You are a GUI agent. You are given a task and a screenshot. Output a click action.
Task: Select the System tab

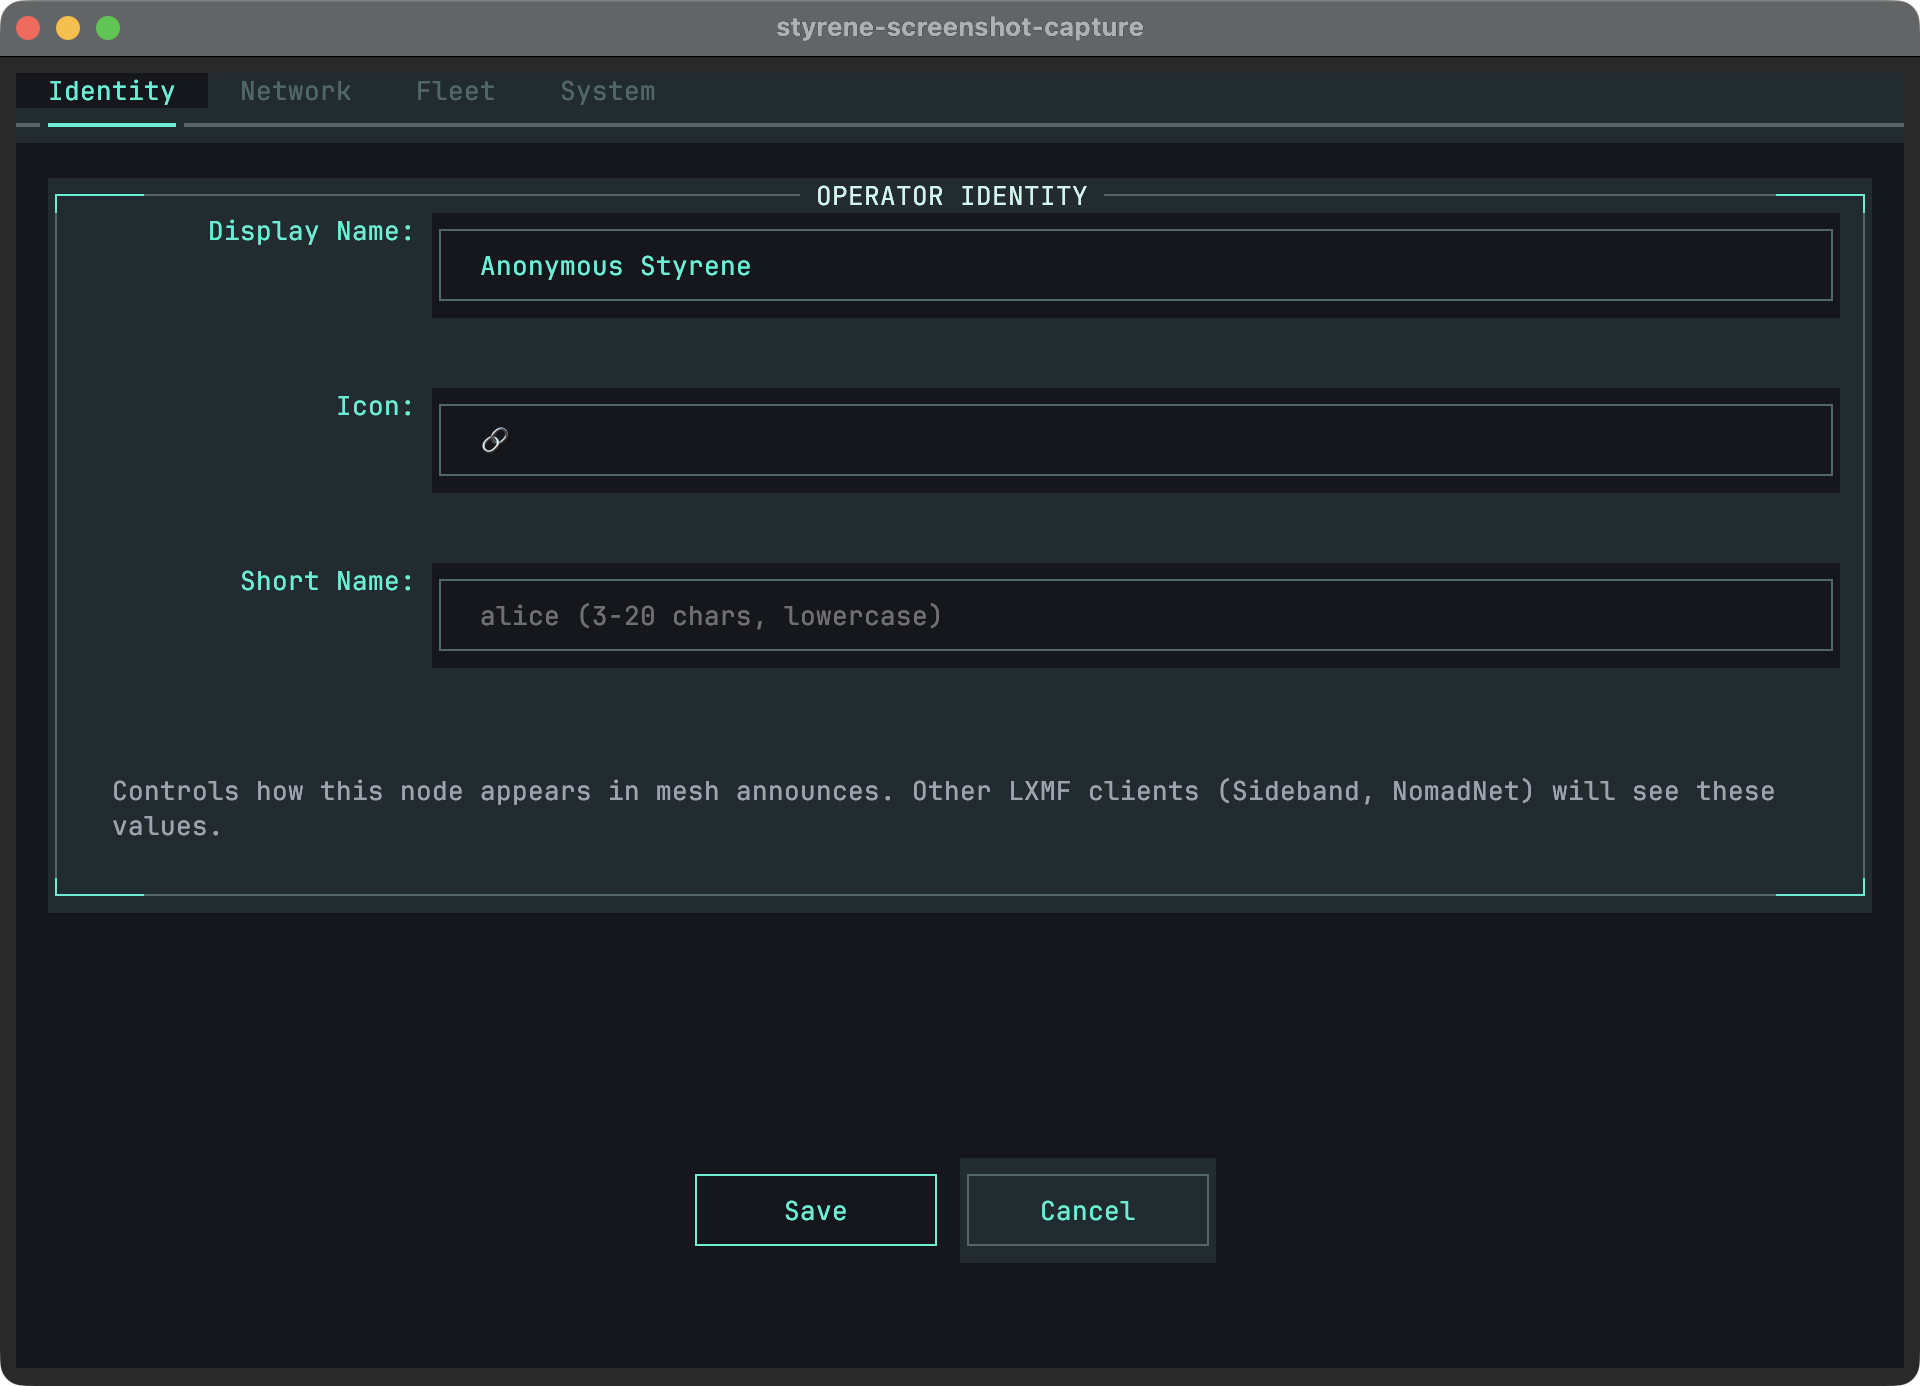(607, 91)
